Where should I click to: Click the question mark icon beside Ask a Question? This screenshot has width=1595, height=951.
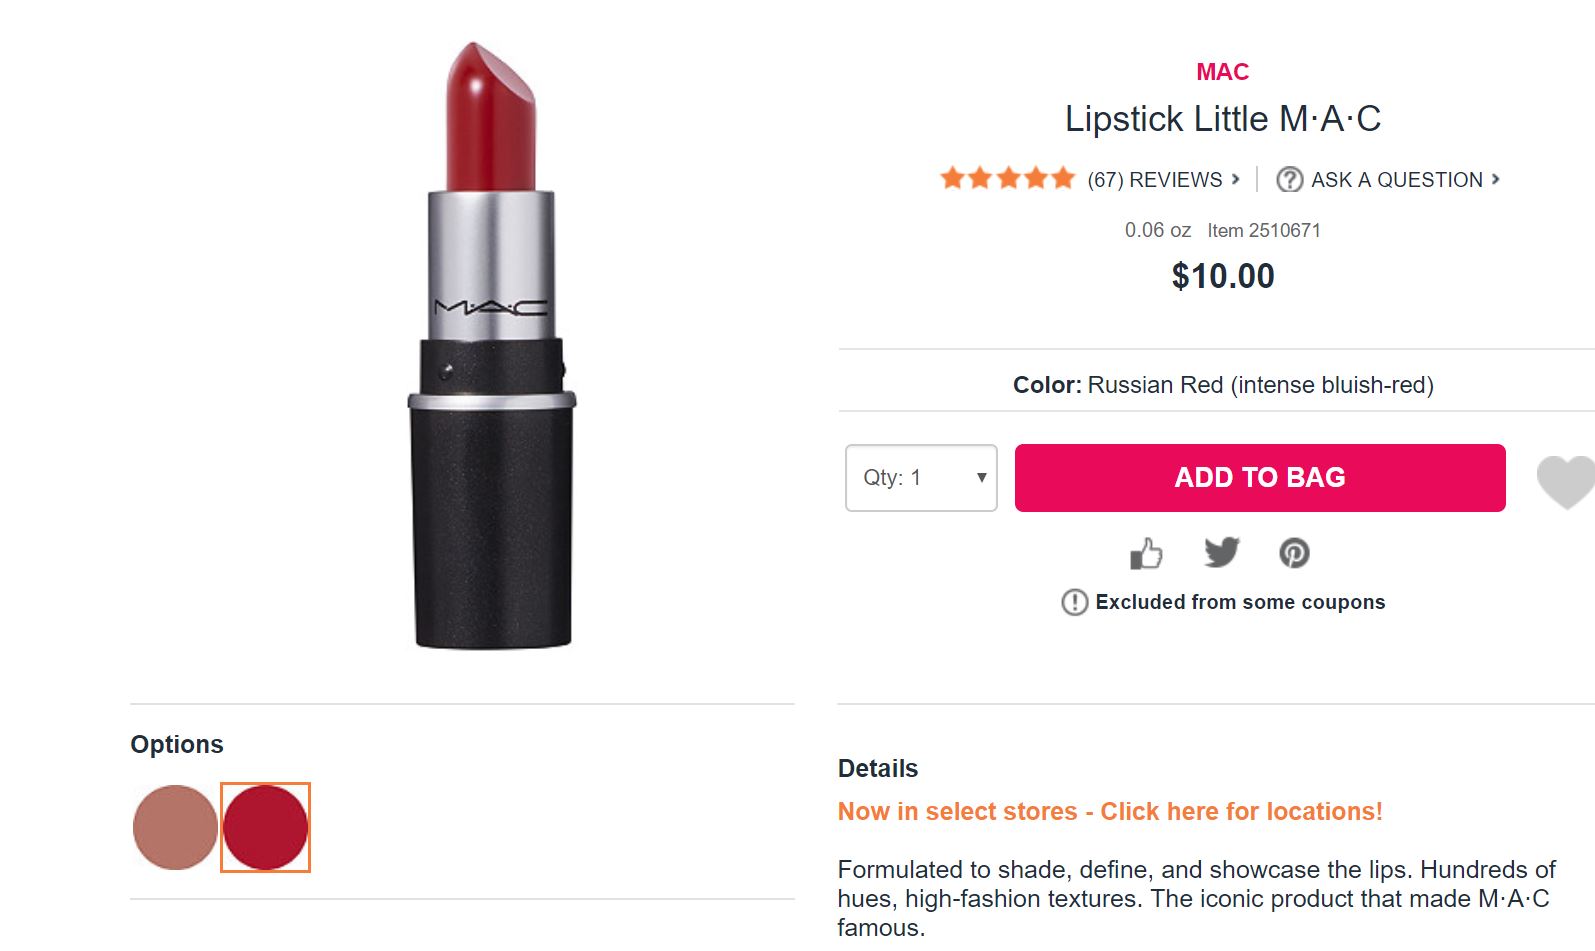click(x=1290, y=180)
